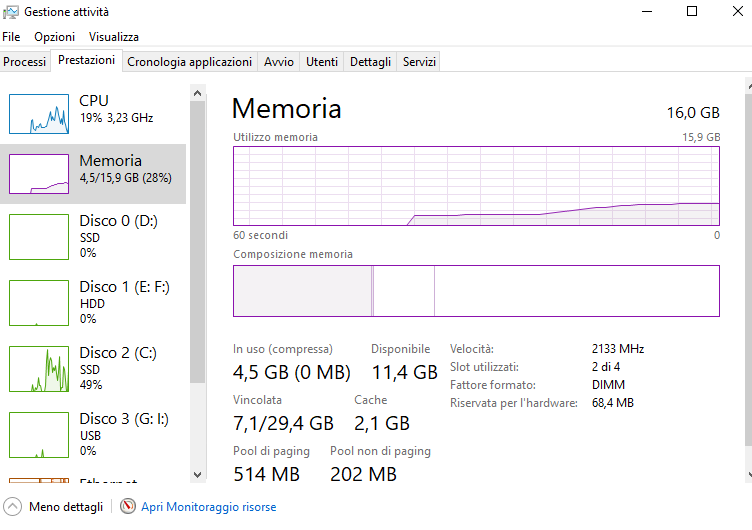Click the 4,5/15,9 GB (28%) sidebar text

point(126,178)
